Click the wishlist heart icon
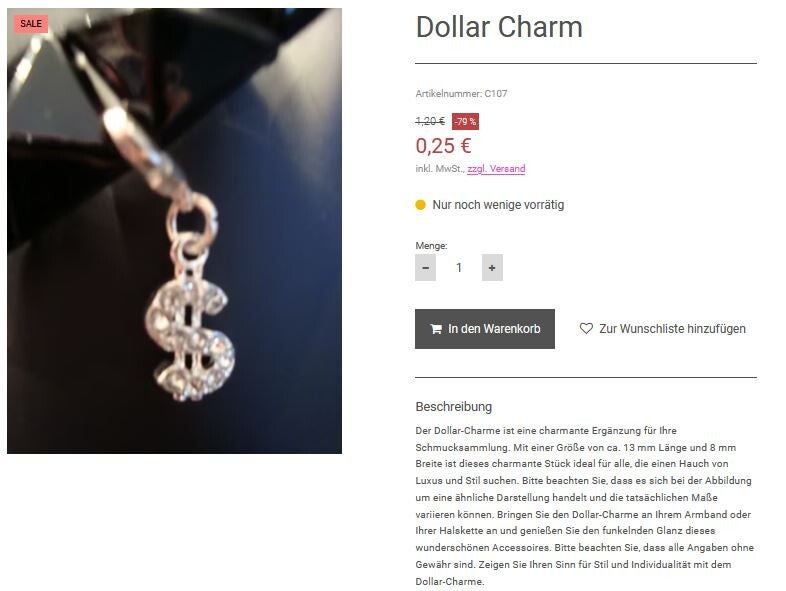Viewport: 786px width, 591px height. (x=586, y=328)
